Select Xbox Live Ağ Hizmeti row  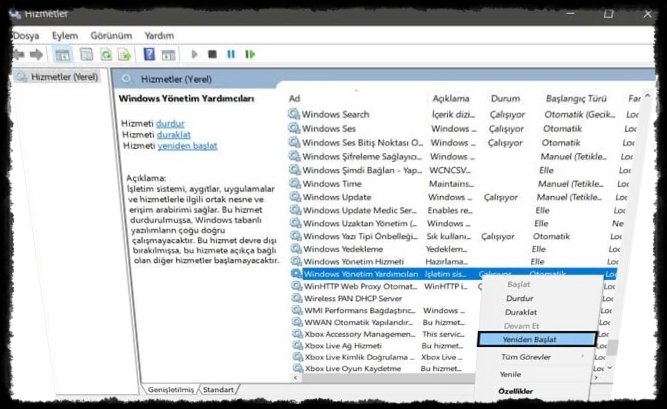pyautogui.click(x=451, y=346)
